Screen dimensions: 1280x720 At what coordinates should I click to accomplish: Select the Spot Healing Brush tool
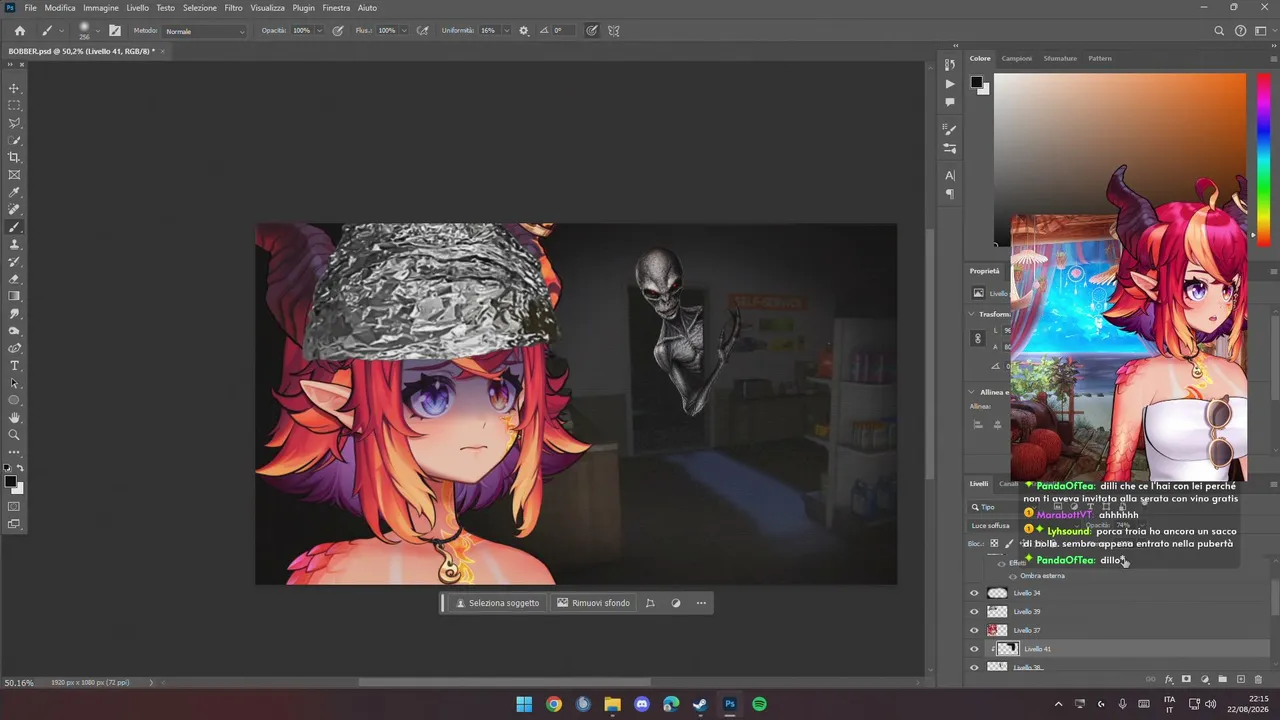[x=14, y=210]
